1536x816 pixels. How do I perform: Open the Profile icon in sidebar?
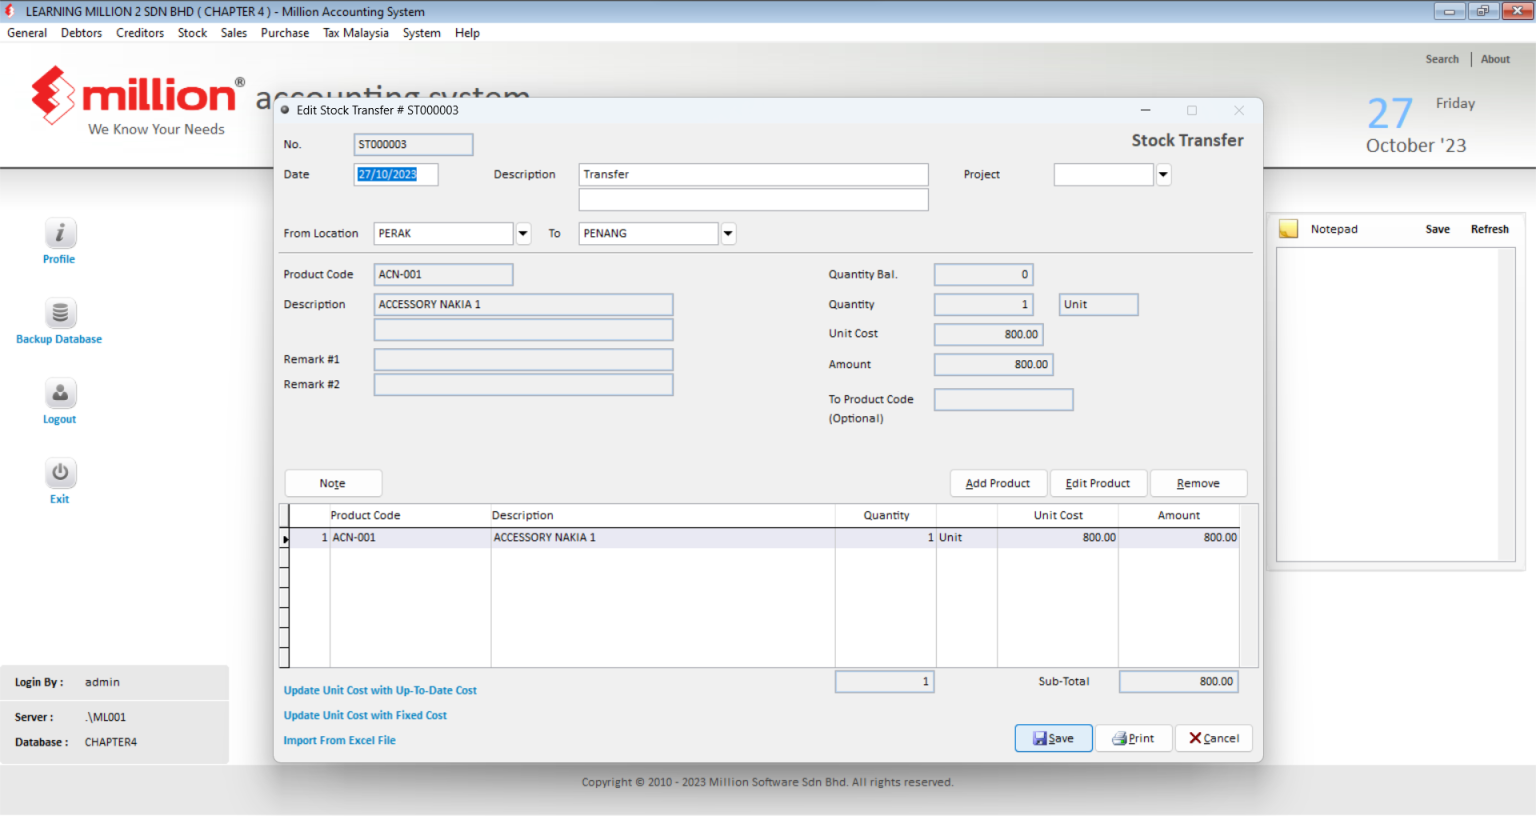(x=60, y=233)
